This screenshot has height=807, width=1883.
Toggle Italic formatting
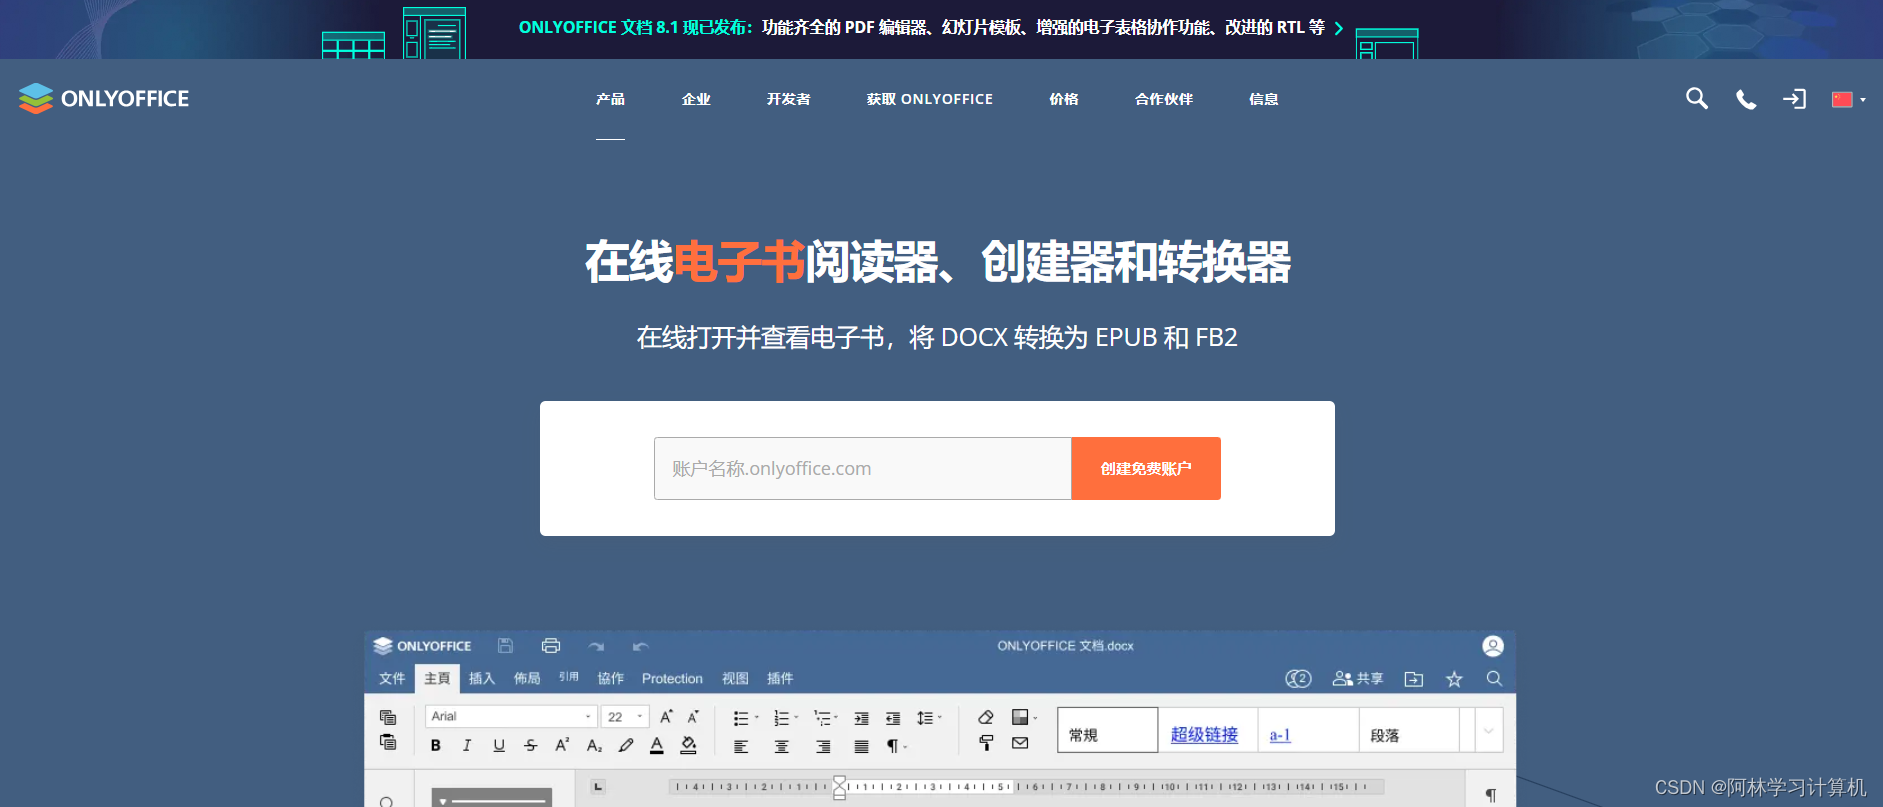coord(466,745)
